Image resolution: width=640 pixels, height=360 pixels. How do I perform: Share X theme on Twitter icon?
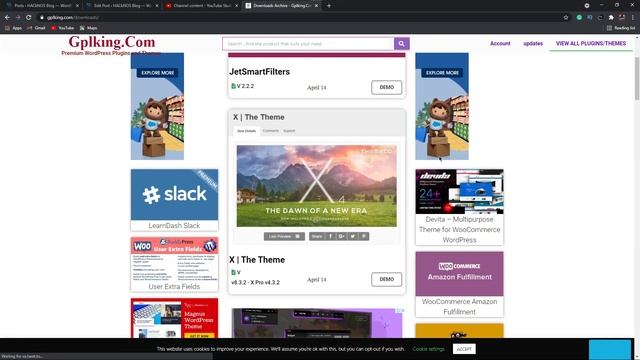click(353, 236)
